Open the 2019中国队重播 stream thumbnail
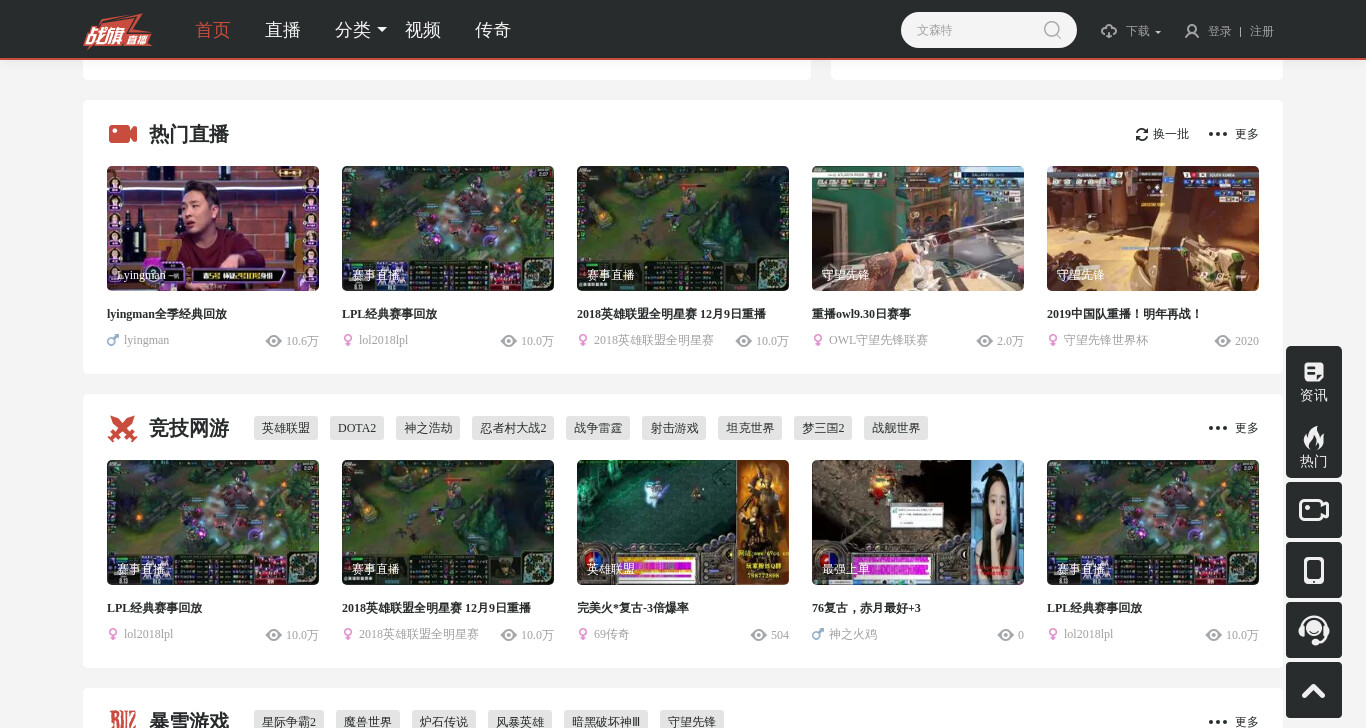This screenshot has width=1366, height=728. click(x=1153, y=228)
